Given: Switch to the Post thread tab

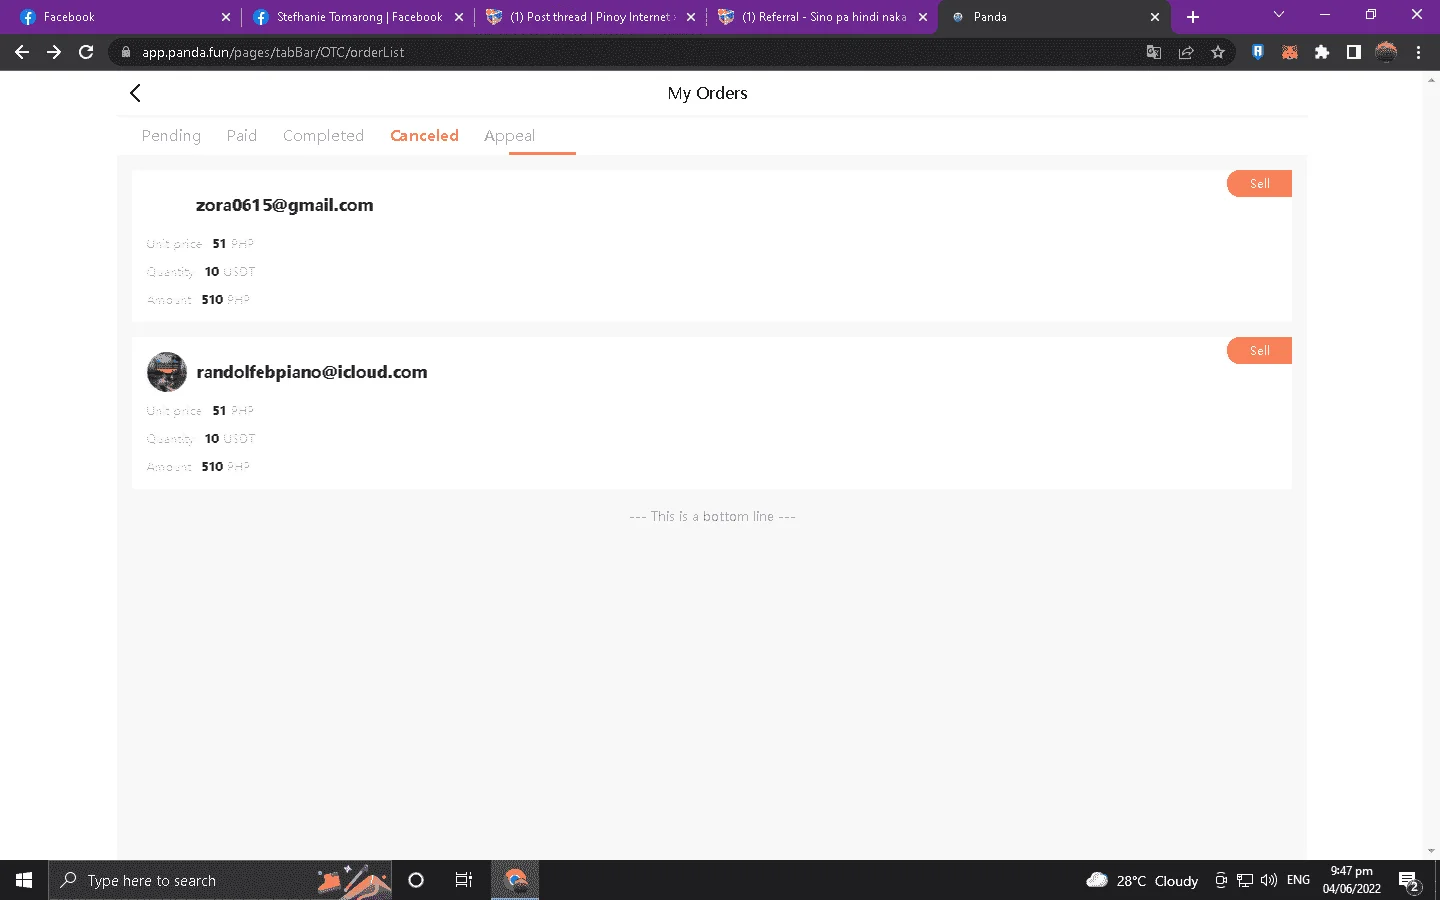Looking at the screenshot, I should pyautogui.click(x=590, y=17).
